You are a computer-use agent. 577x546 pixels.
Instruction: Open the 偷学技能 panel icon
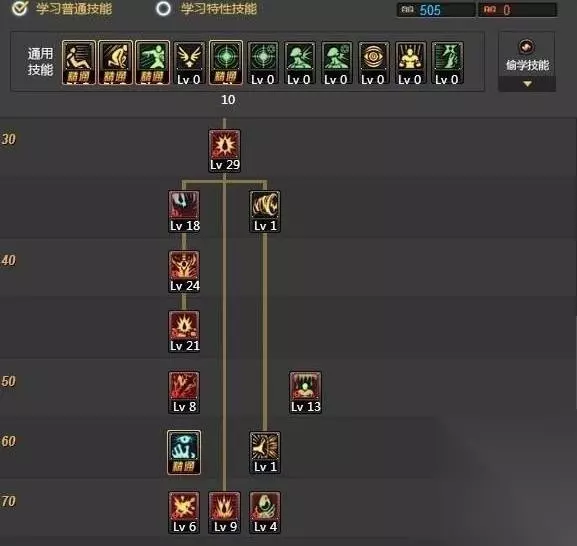[x=527, y=47]
